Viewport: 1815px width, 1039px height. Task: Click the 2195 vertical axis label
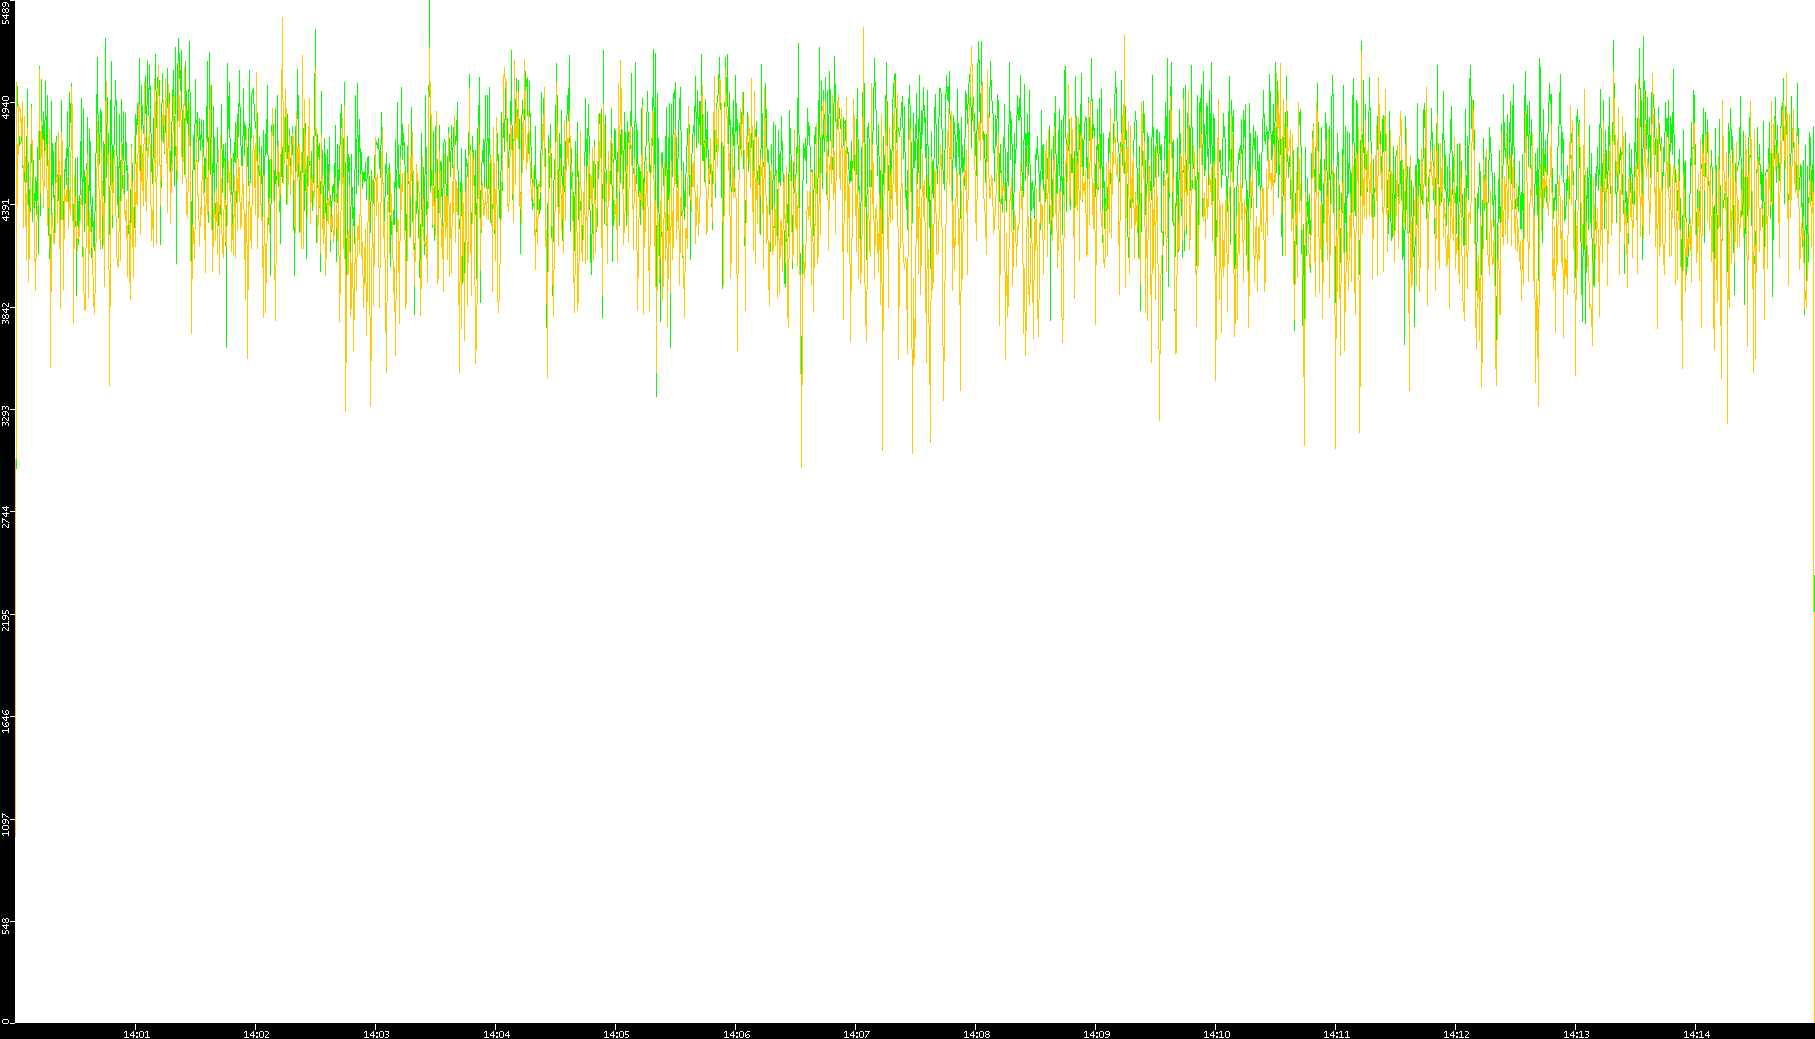(6, 620)
